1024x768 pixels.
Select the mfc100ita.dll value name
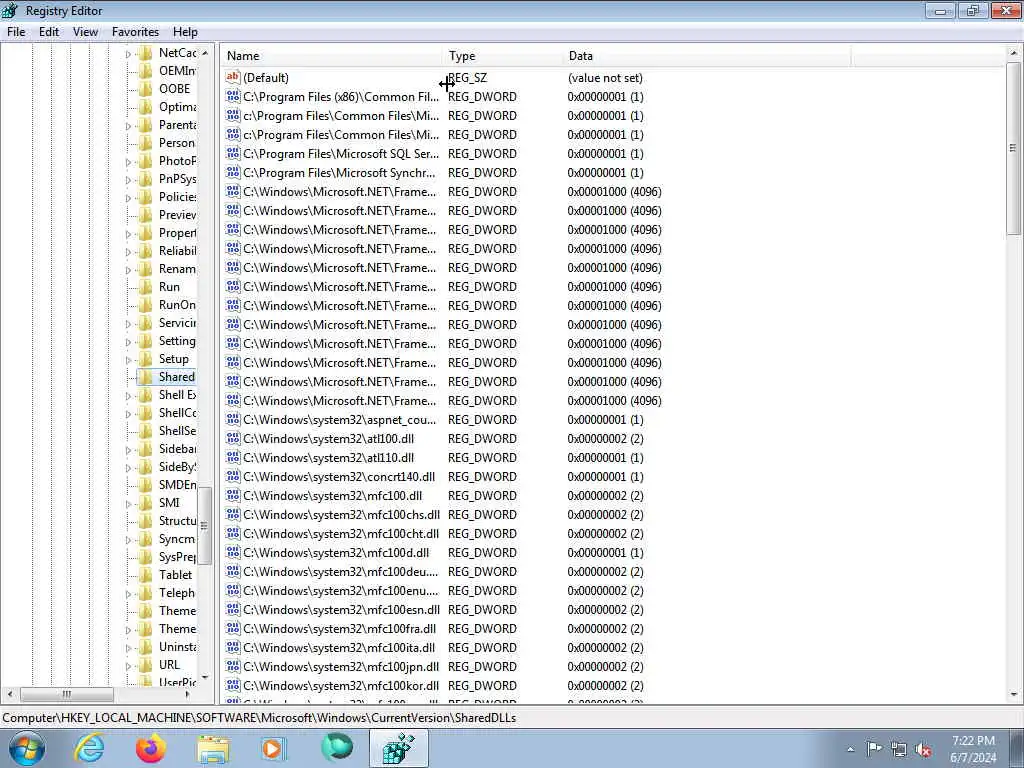click(339, 647)
